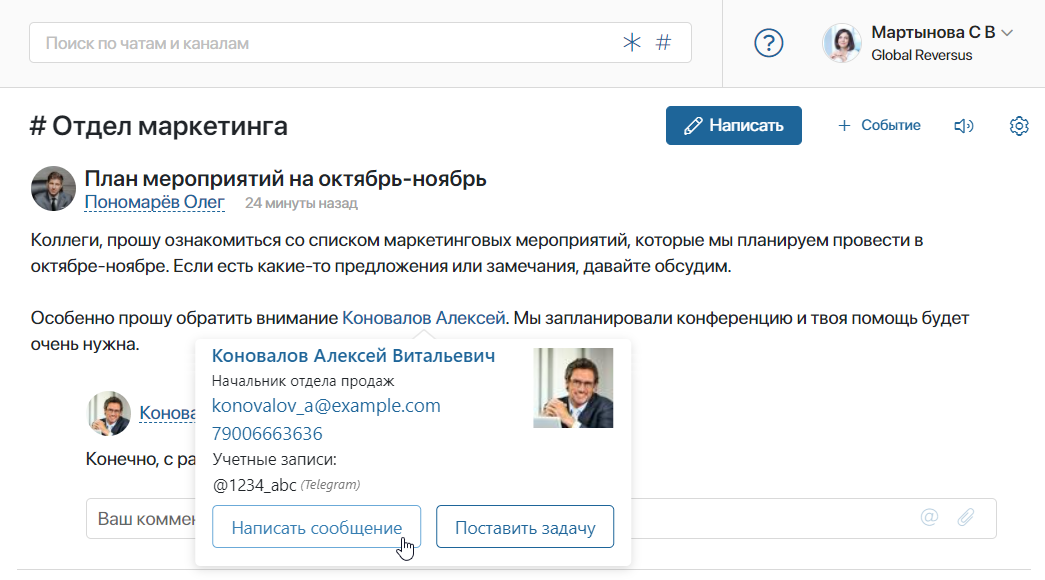Click phone number 79006663636

[x=267, y=434]
